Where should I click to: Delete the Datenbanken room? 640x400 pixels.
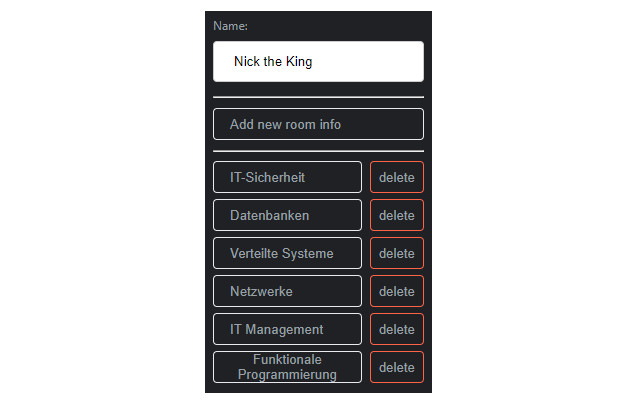pos(397,215)
